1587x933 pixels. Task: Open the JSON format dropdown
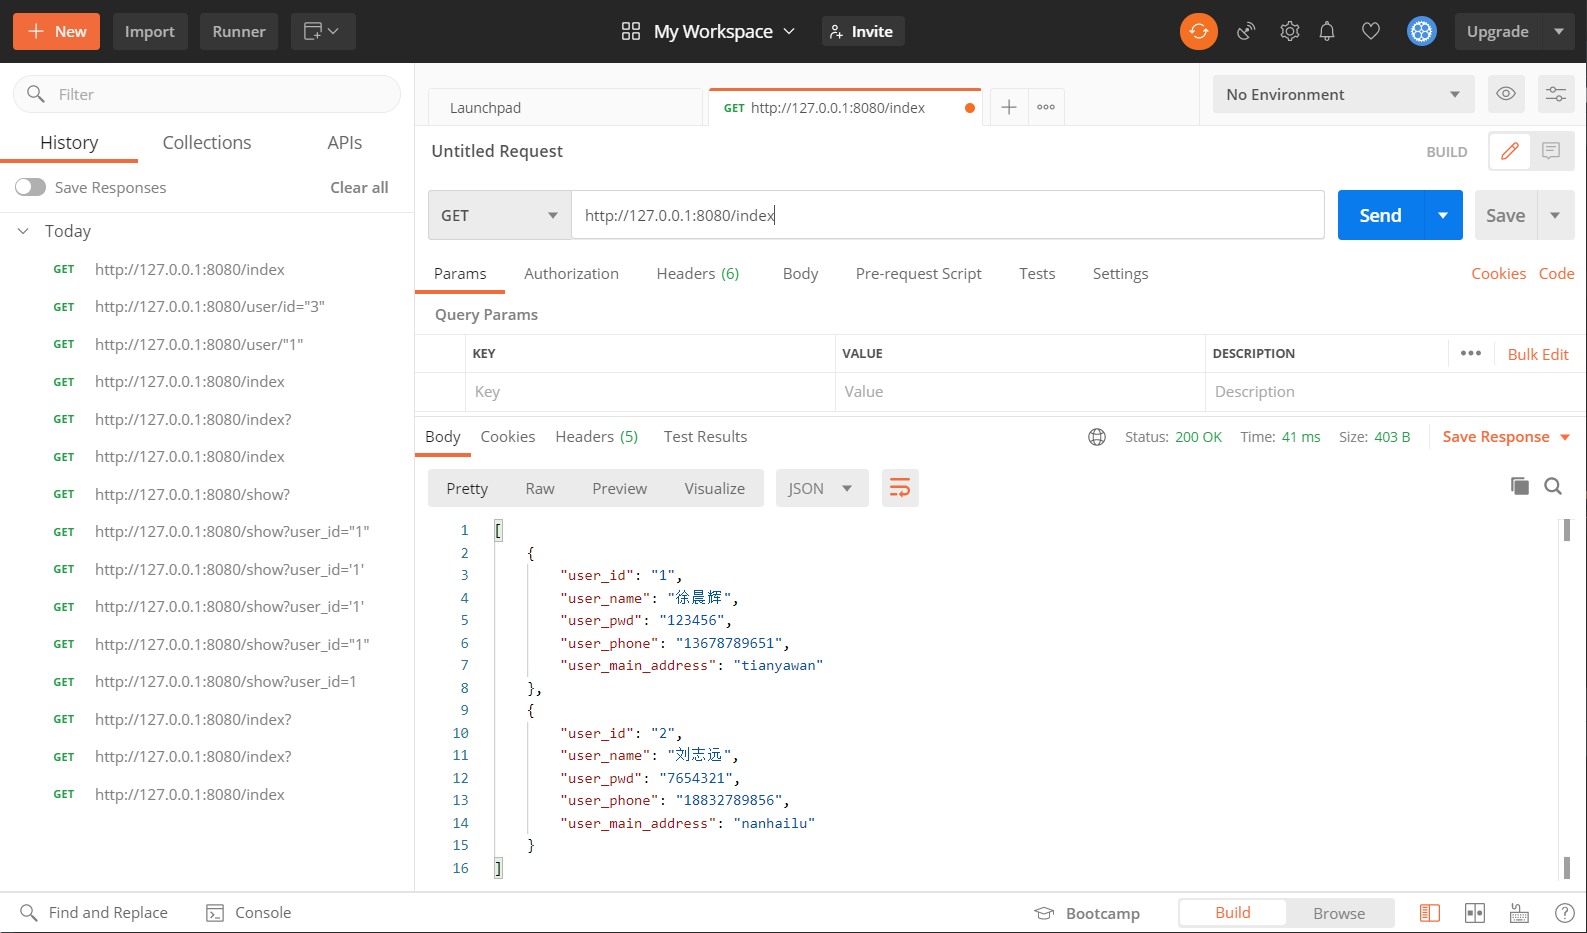pyautogui.click(x=820, y=488)
